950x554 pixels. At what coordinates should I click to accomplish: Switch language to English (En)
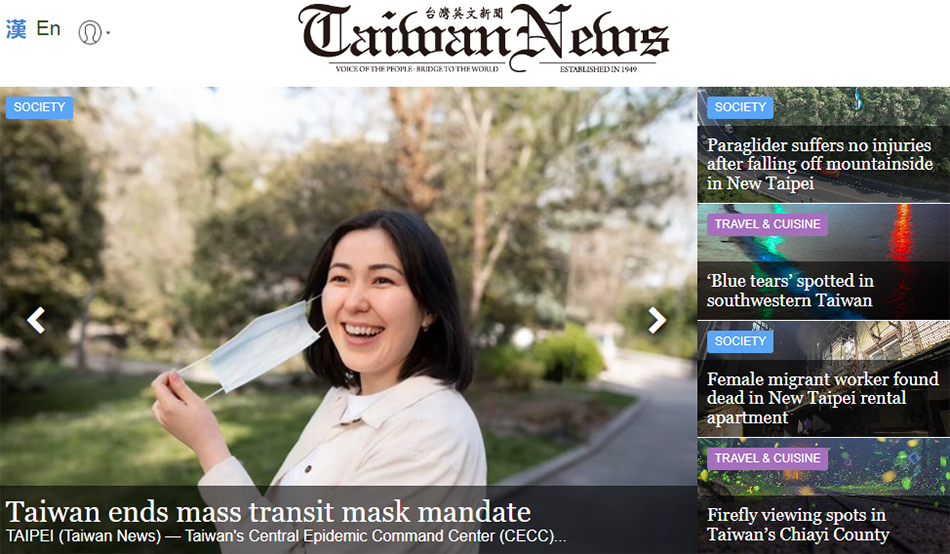[x=48, y=28]
